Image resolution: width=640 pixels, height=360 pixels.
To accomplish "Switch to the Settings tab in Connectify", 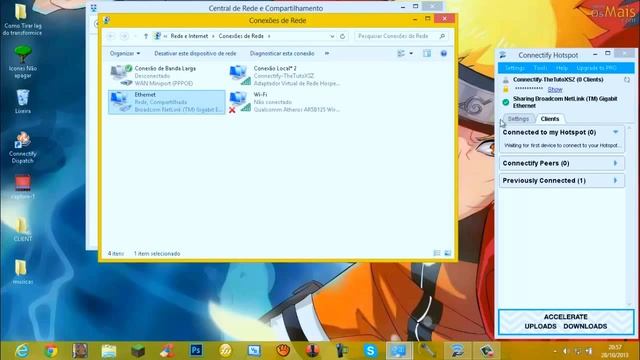I will click(x=518, y=119).
